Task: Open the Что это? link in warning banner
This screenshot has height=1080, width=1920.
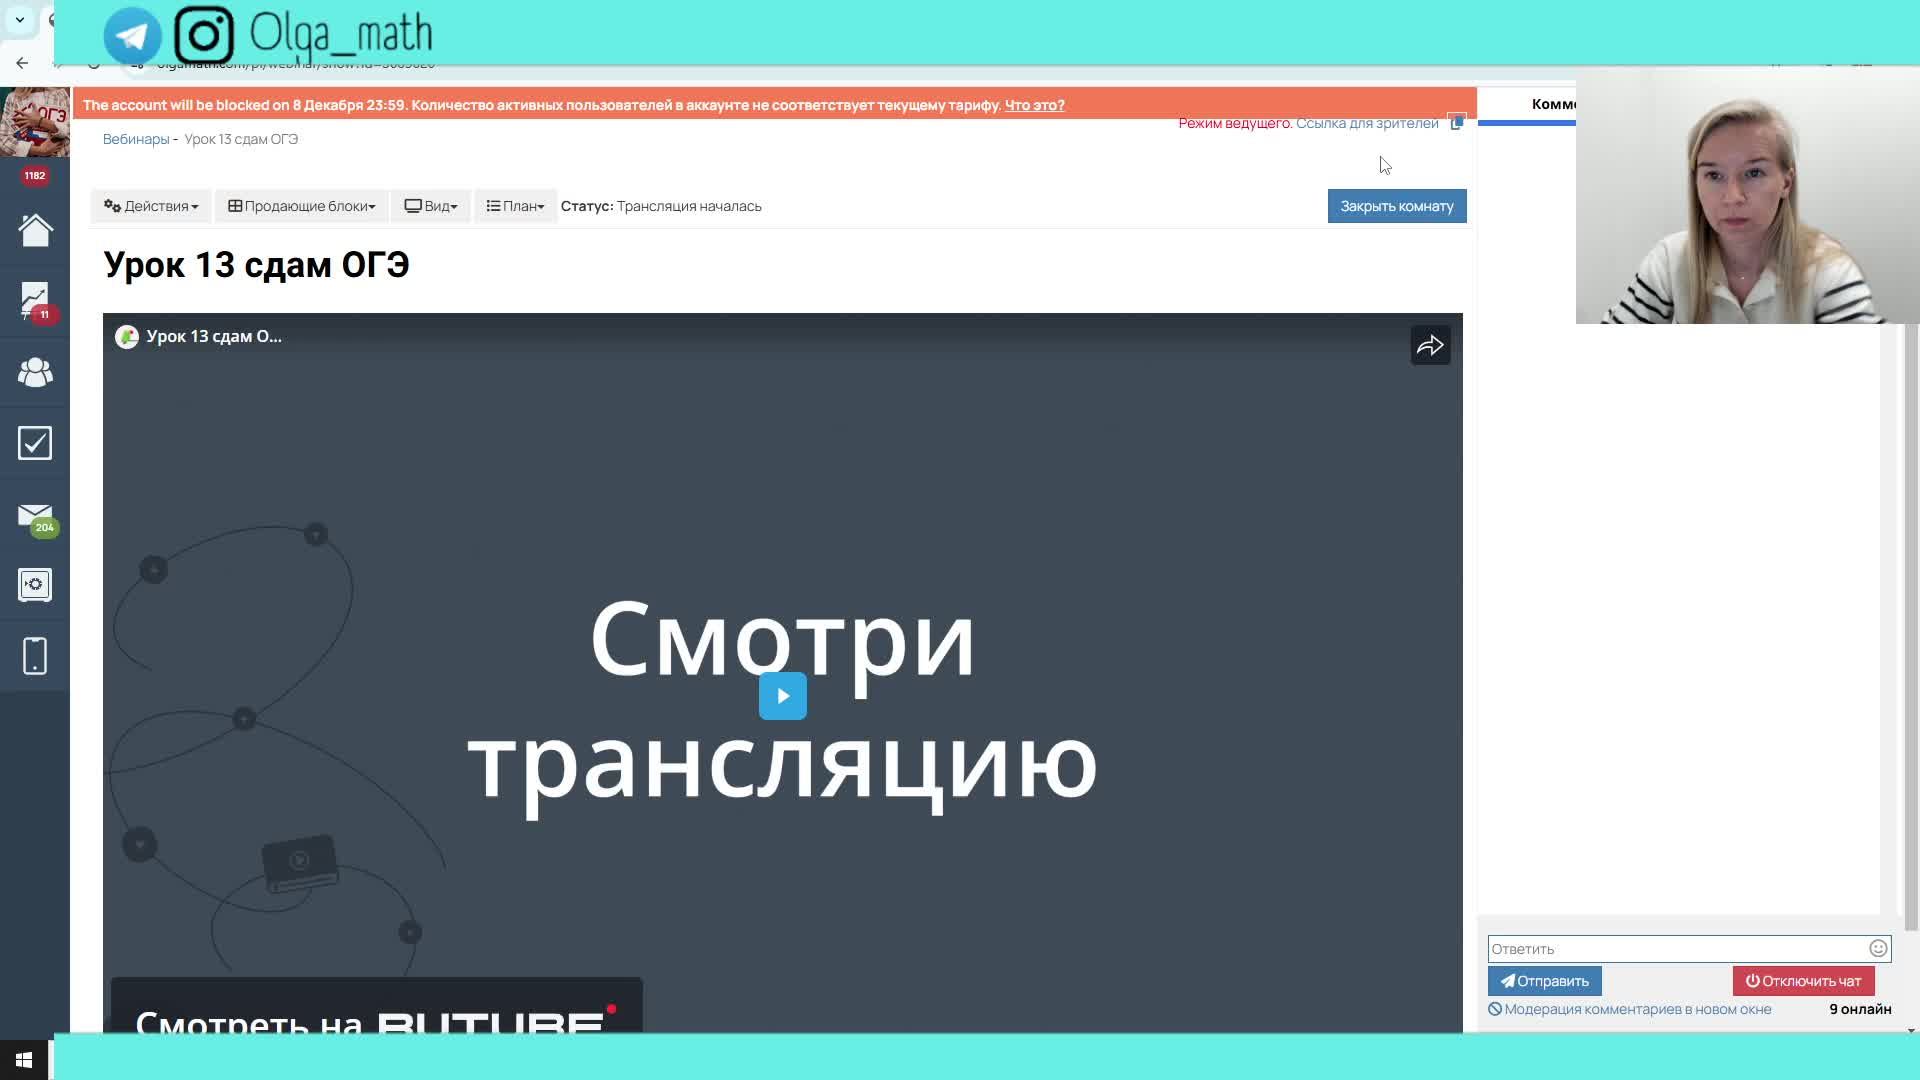Action: click(1034, 105)
